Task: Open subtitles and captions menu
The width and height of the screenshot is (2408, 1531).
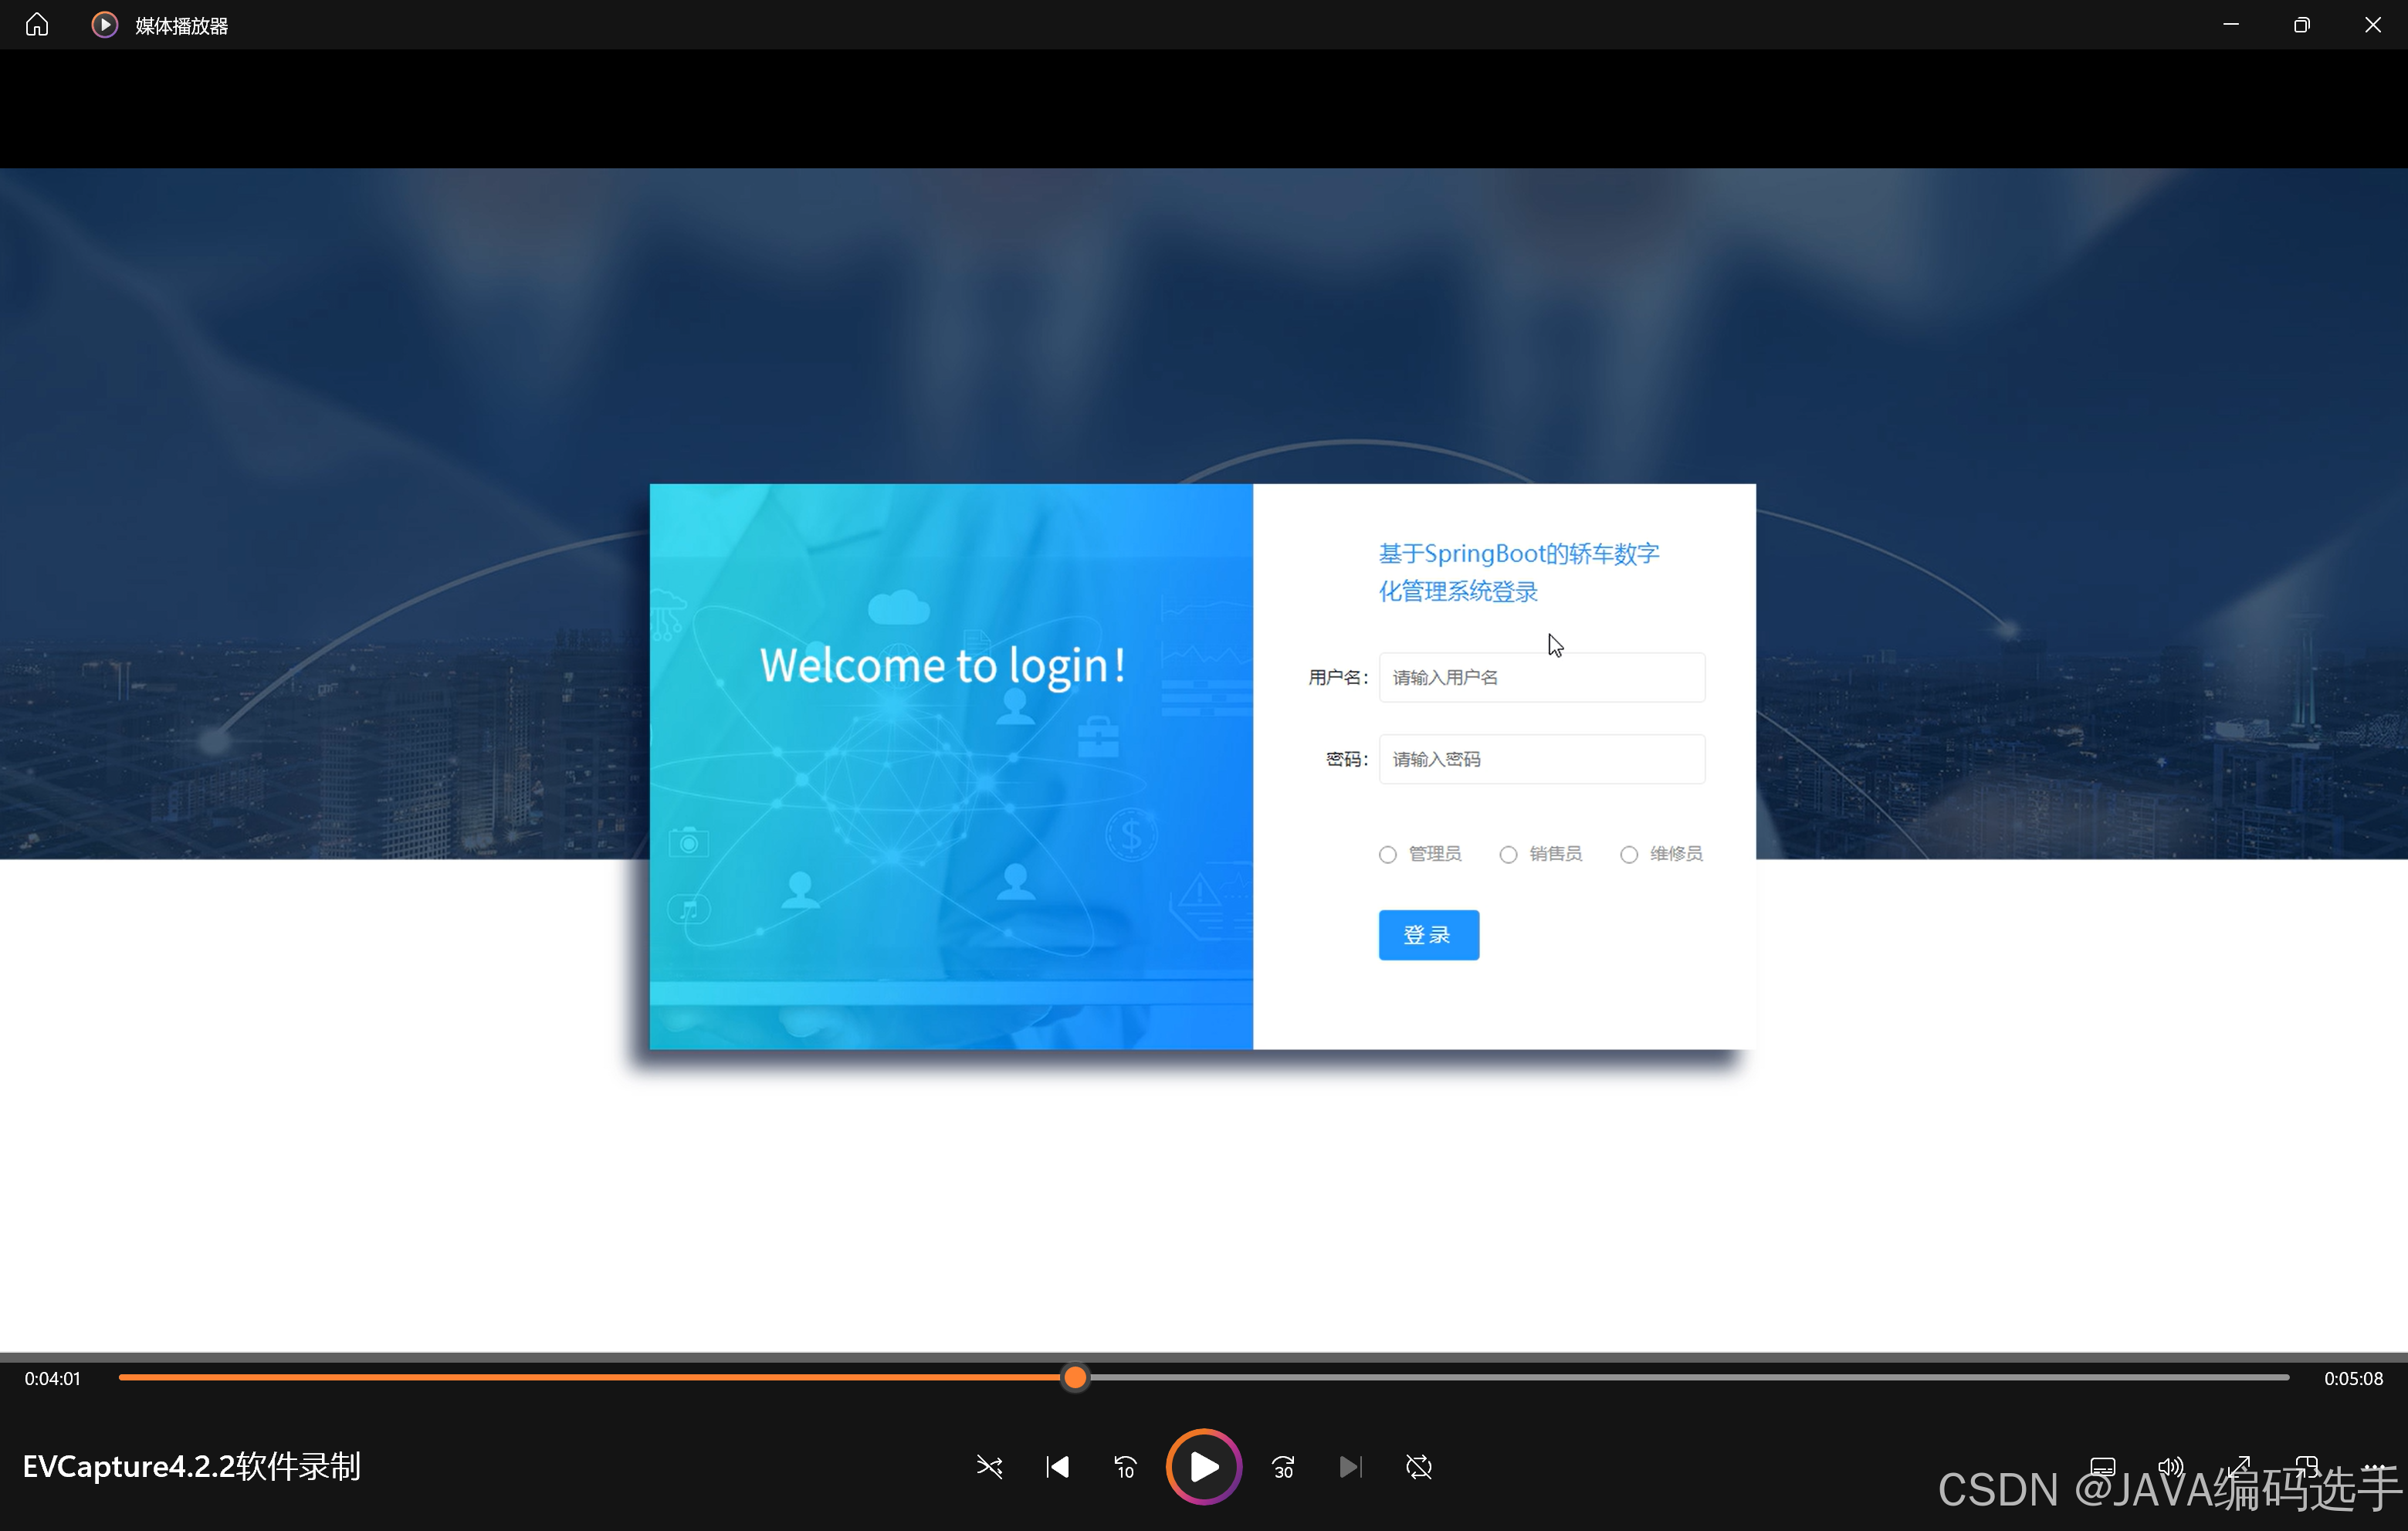Action: click(2102, 1466)
